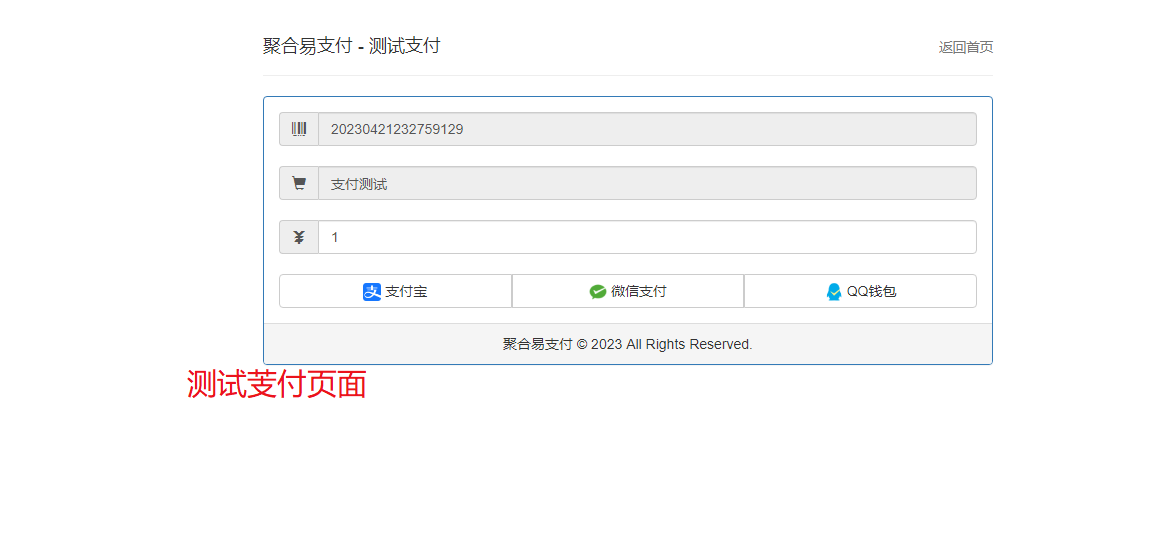1174x548 pixels.
Task: Pay with 支付宝 button
Action: (x=395, y=291)
